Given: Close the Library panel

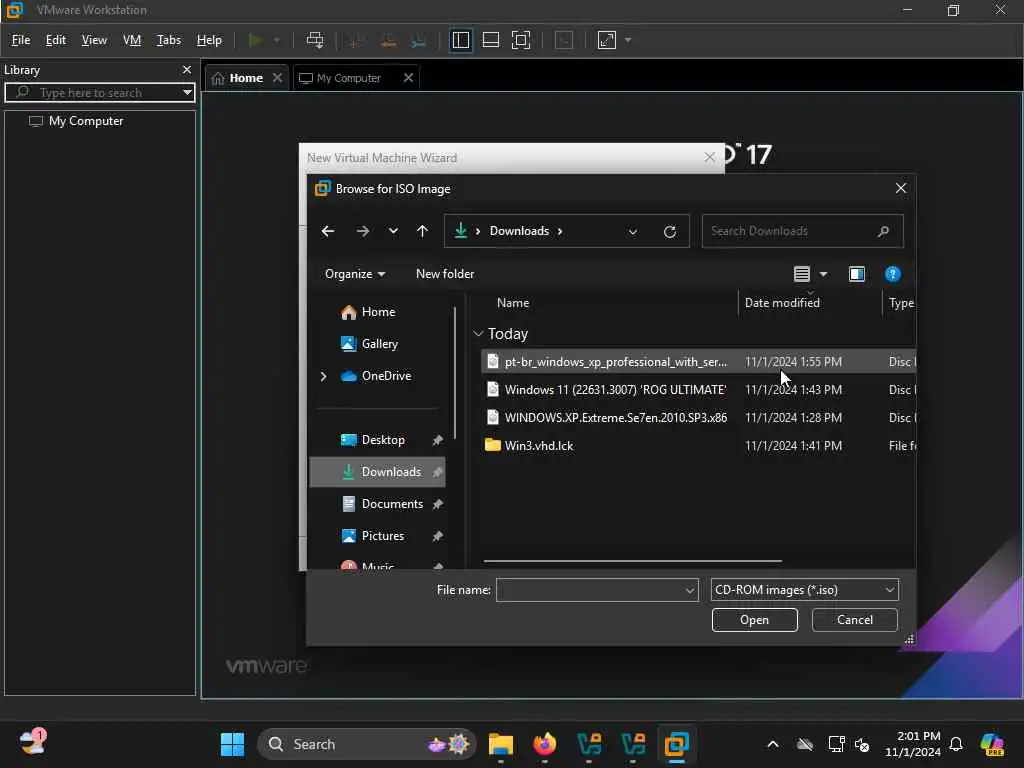Looking at the screenshot, I should pos(187,70).
